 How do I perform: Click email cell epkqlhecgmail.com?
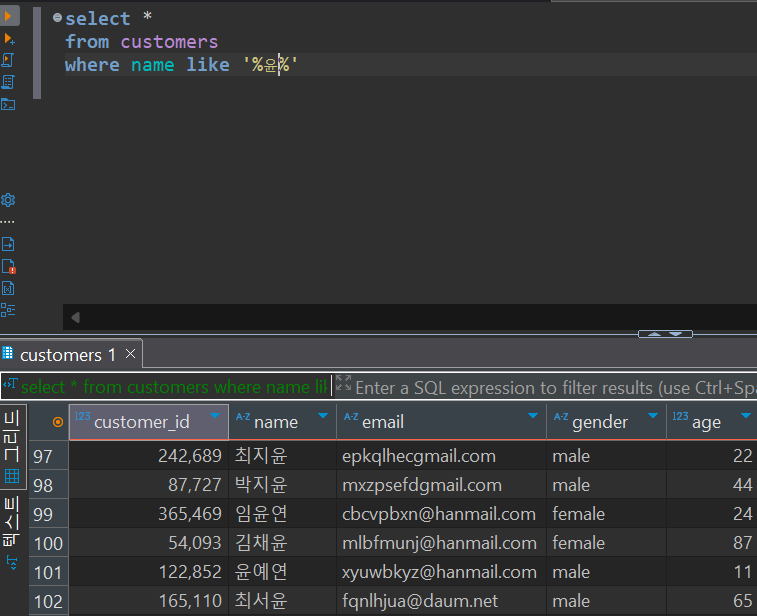click(x=441, y=456)
